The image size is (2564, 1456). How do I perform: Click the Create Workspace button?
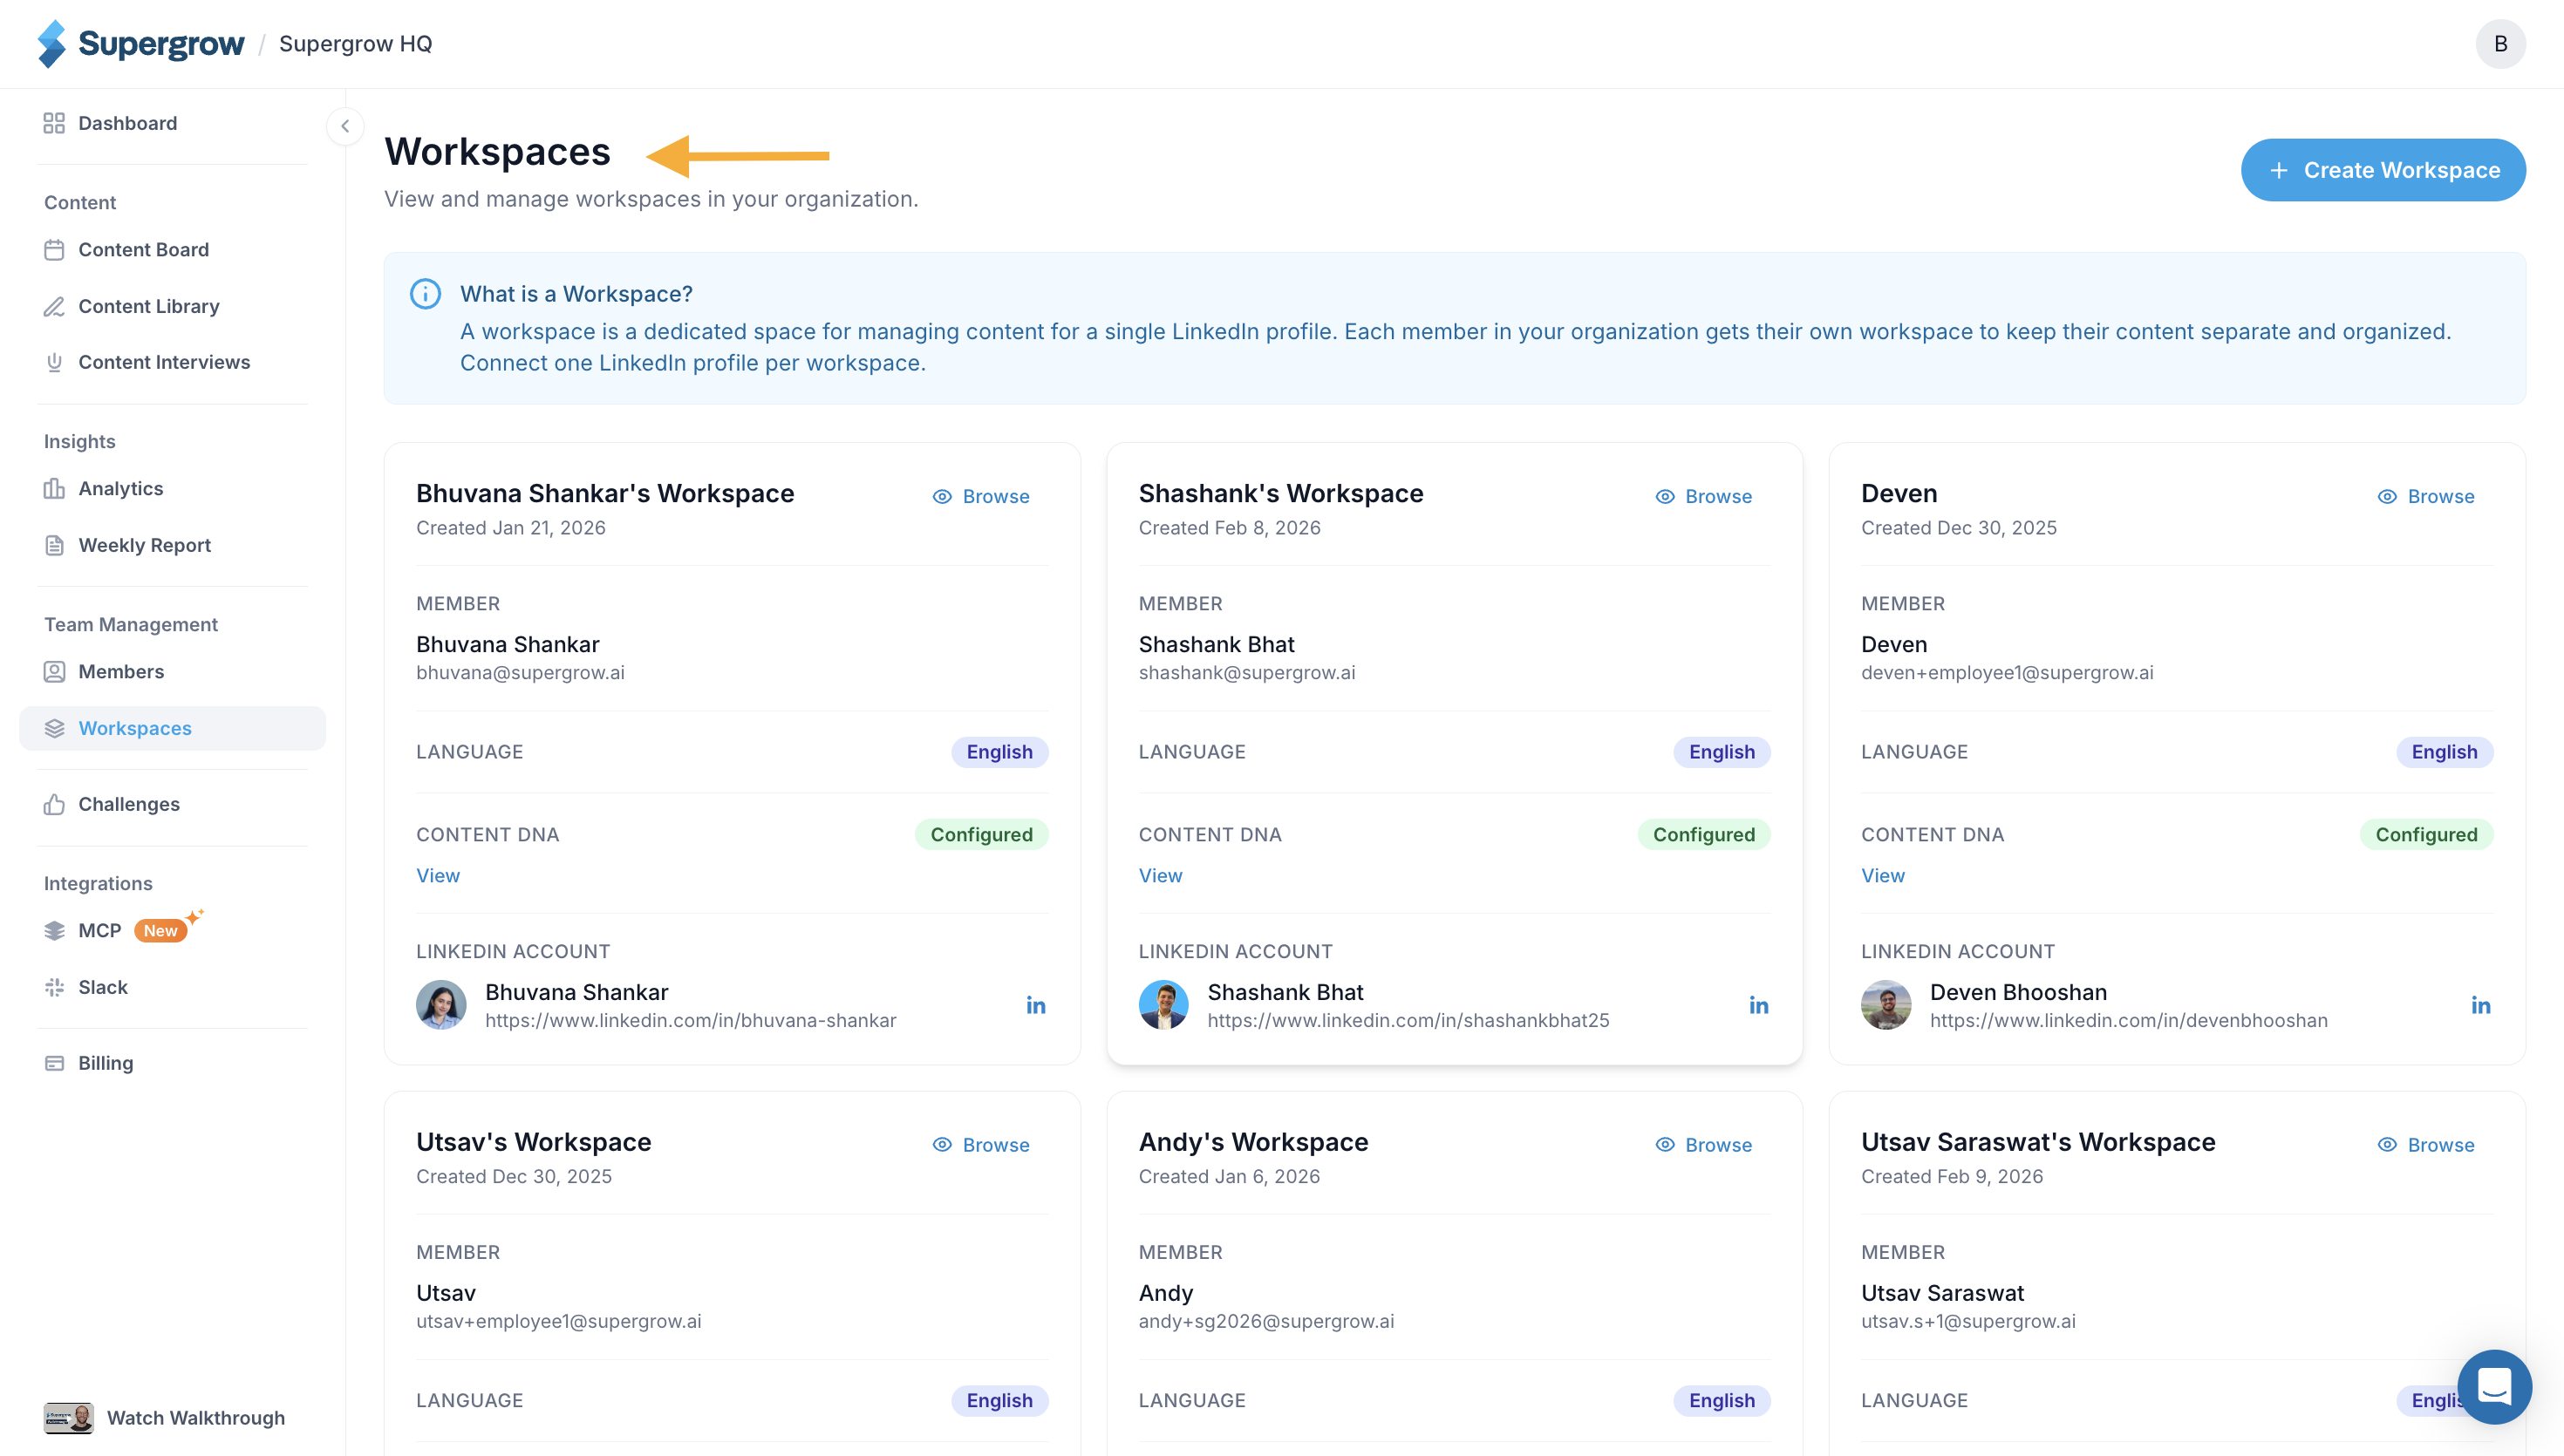[2383, 170]
